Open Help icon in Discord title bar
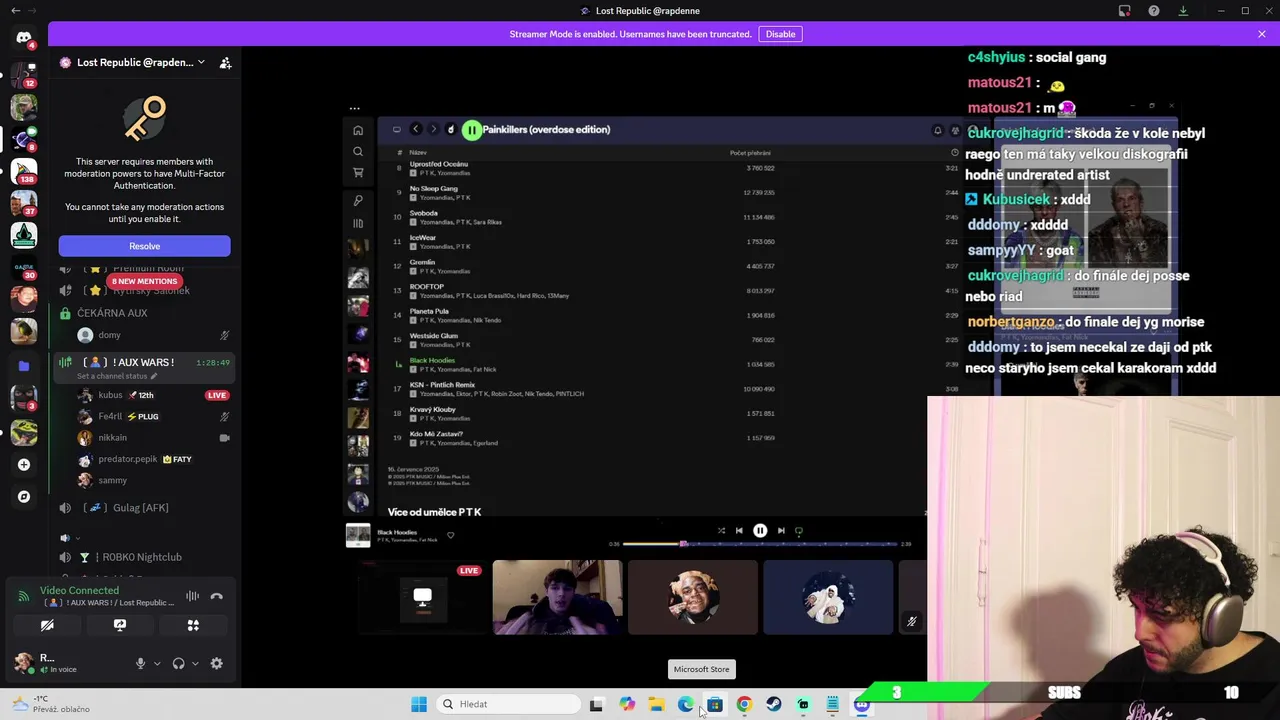Viewport: 1280px width, 720px height. tap(1154, 11)
